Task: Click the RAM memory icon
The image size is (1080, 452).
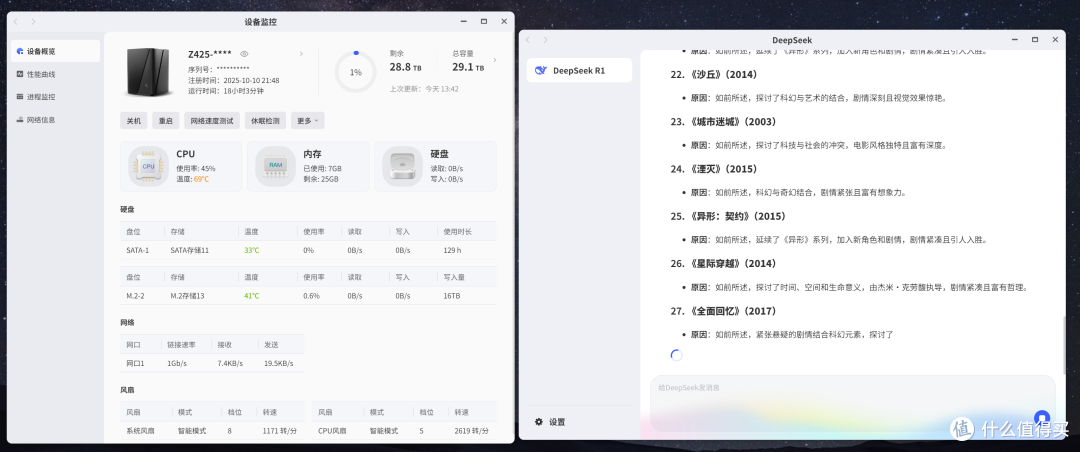Action: tap(276, 166)
